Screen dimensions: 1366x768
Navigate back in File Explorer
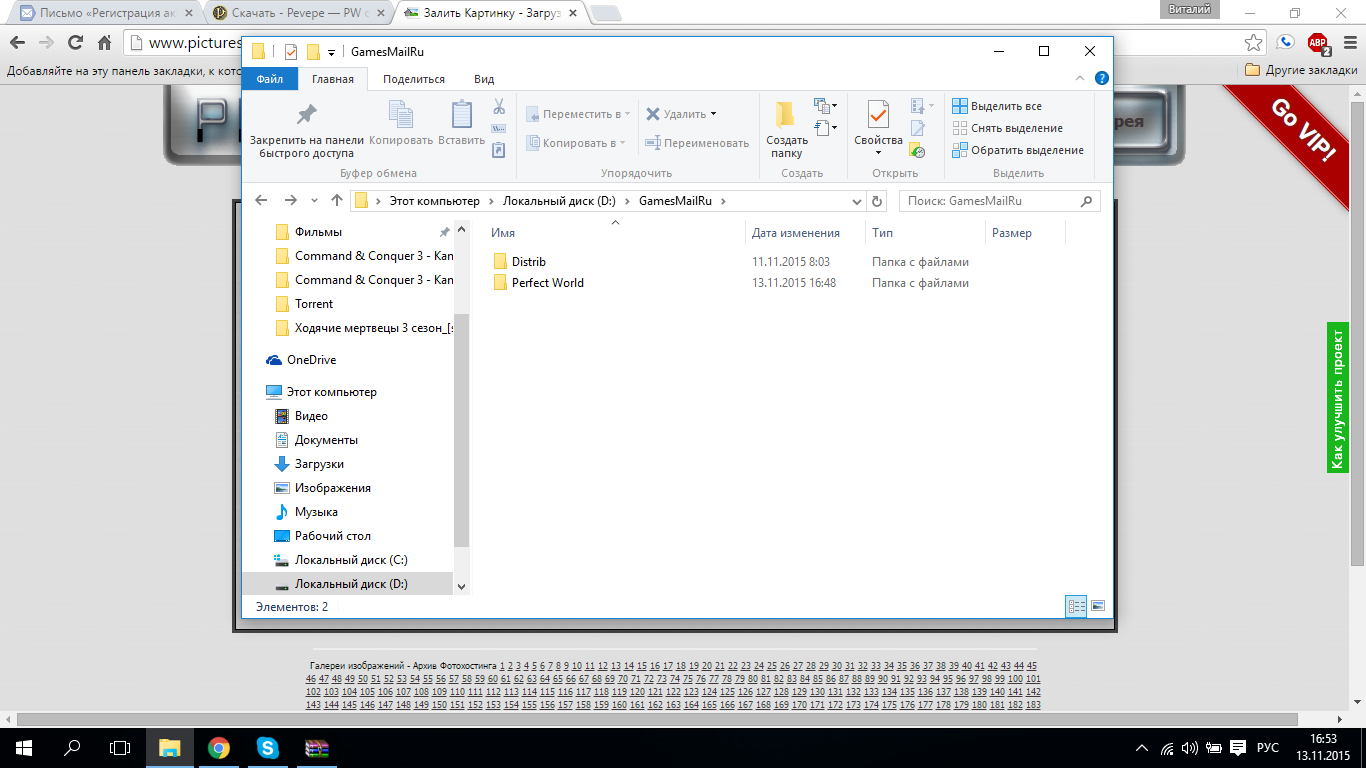pyautogui.click(x=262, y=201)
